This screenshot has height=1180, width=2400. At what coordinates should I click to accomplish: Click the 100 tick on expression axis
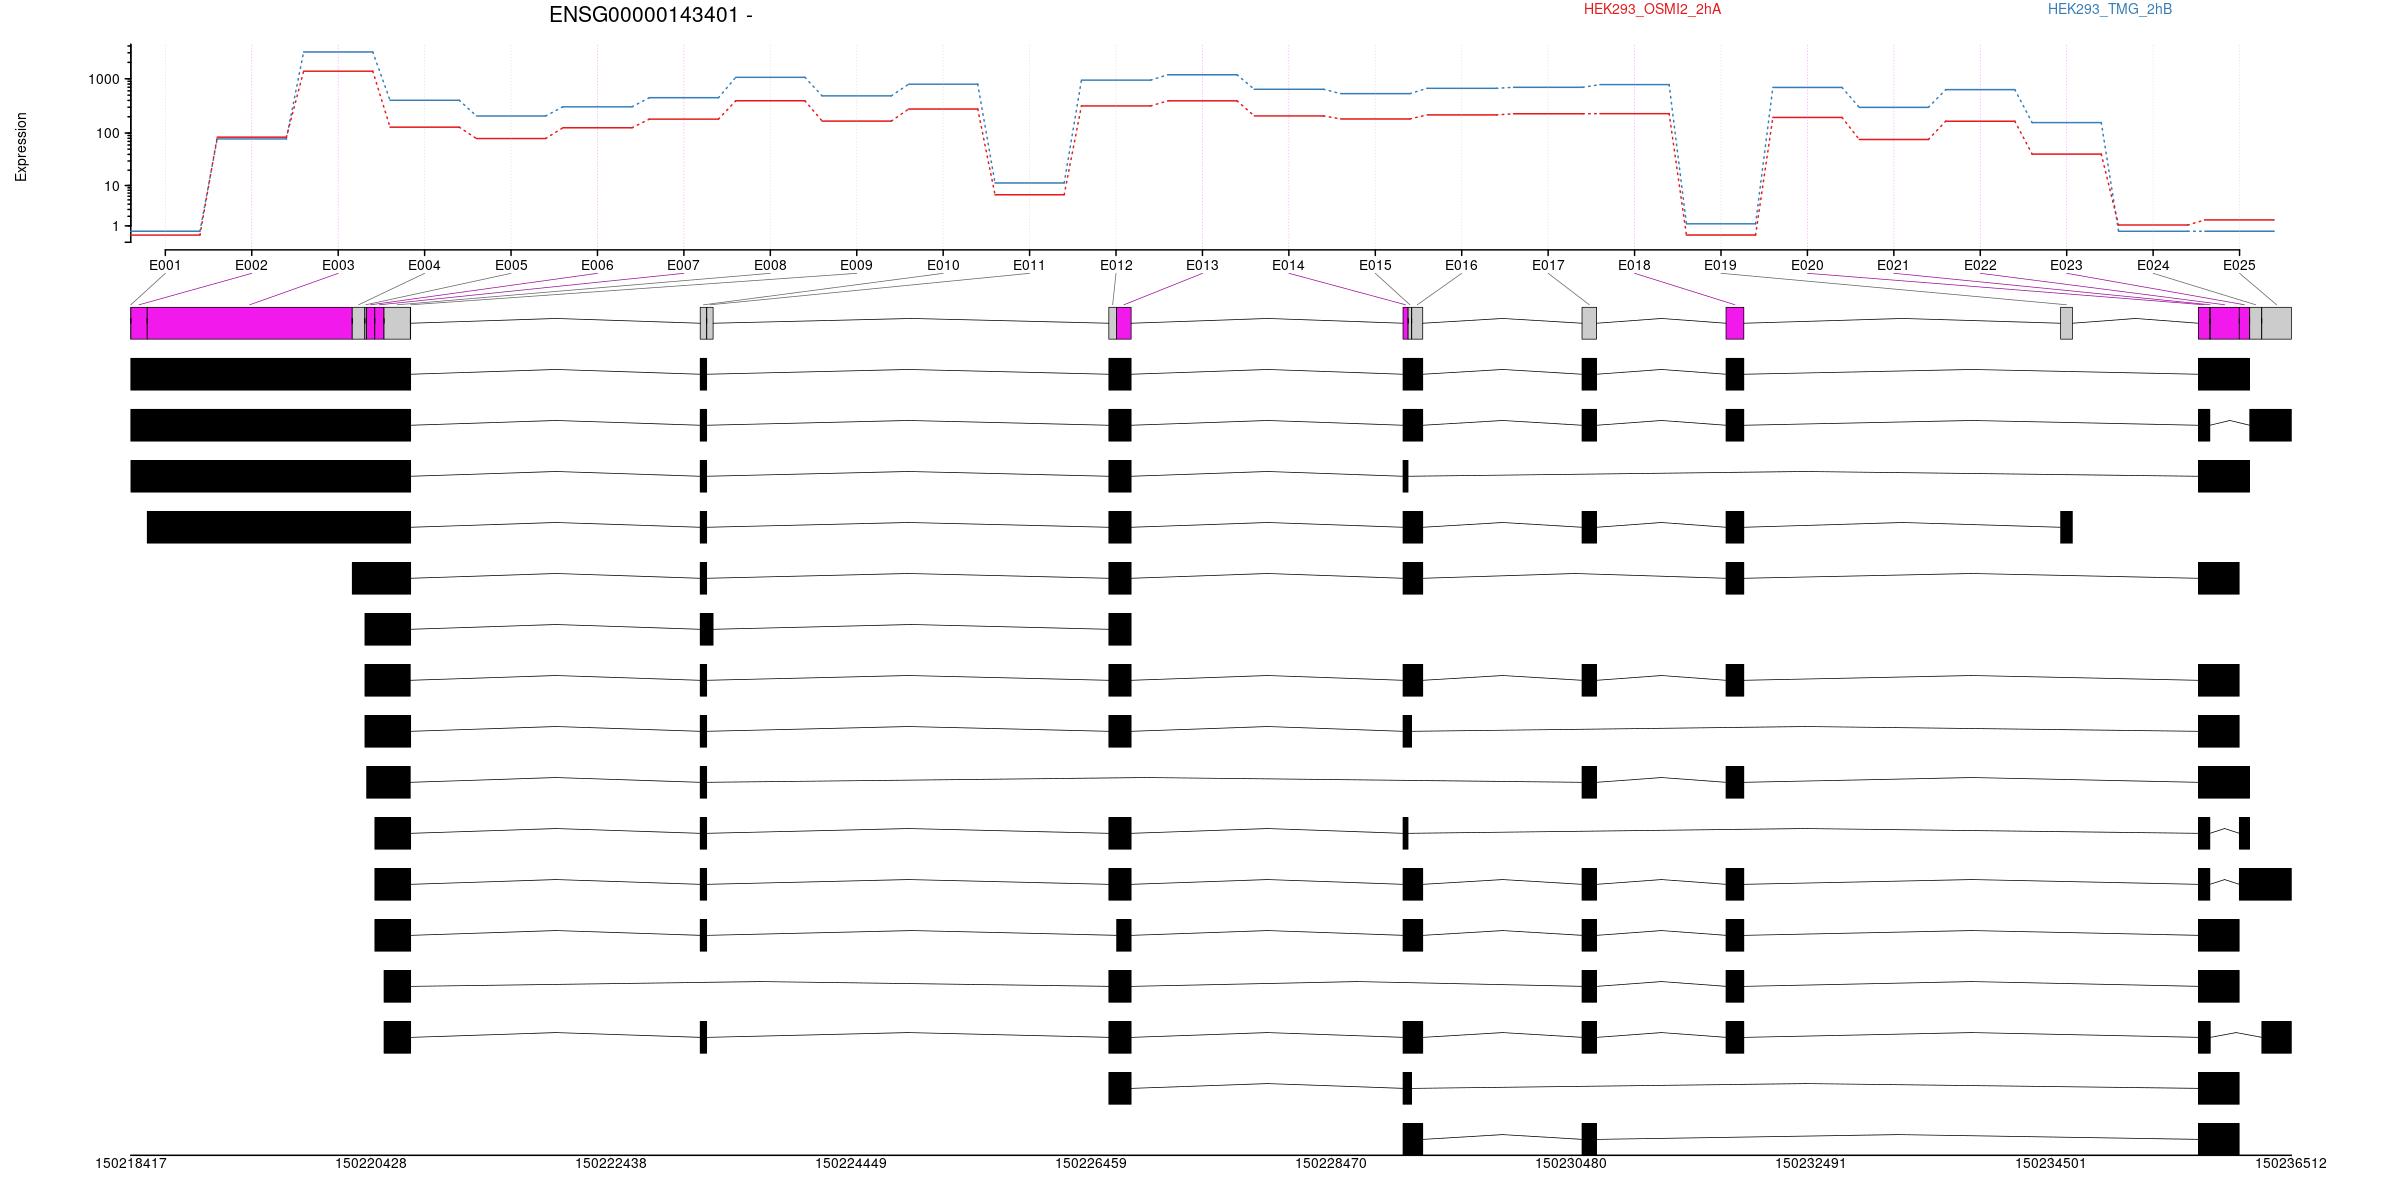[x=109, y=134]
